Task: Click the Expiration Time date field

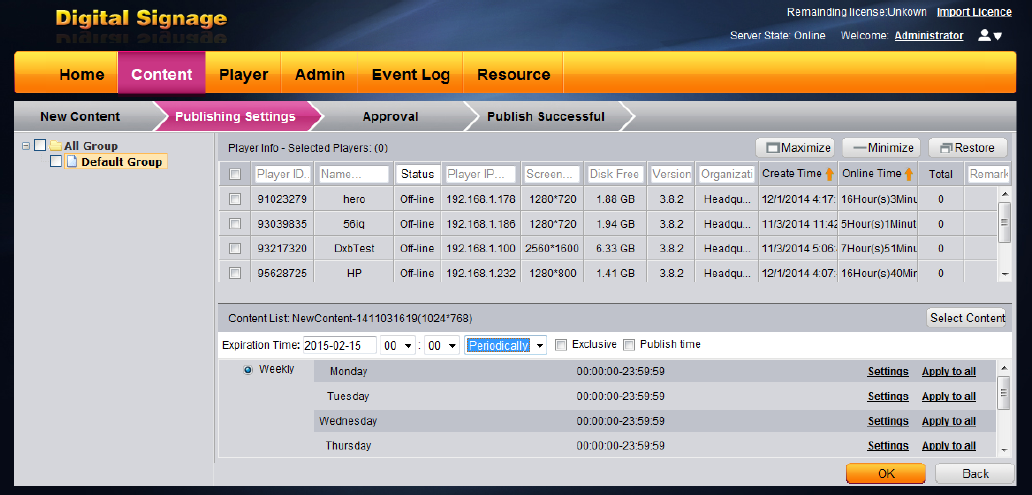Action: point(340,345)
